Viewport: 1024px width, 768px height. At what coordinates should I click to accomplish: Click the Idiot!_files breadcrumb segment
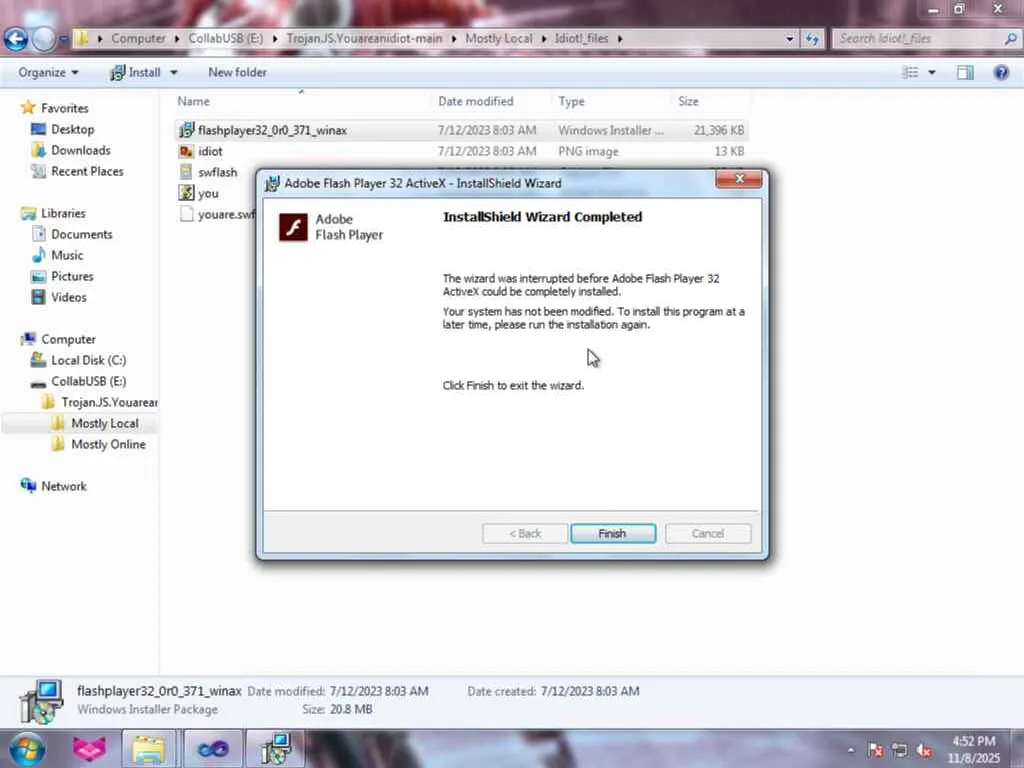click(581, 39)
